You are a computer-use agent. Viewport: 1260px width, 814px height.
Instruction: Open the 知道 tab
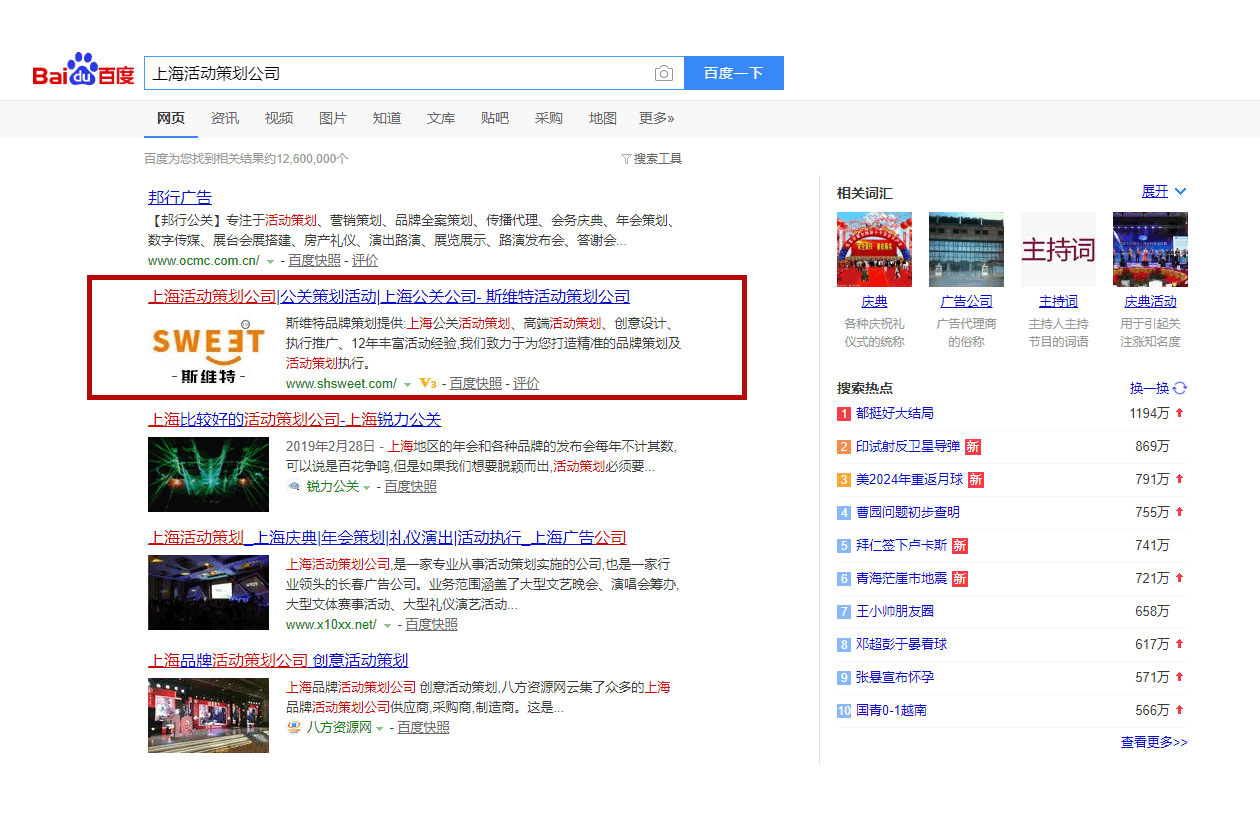[387, 118]
